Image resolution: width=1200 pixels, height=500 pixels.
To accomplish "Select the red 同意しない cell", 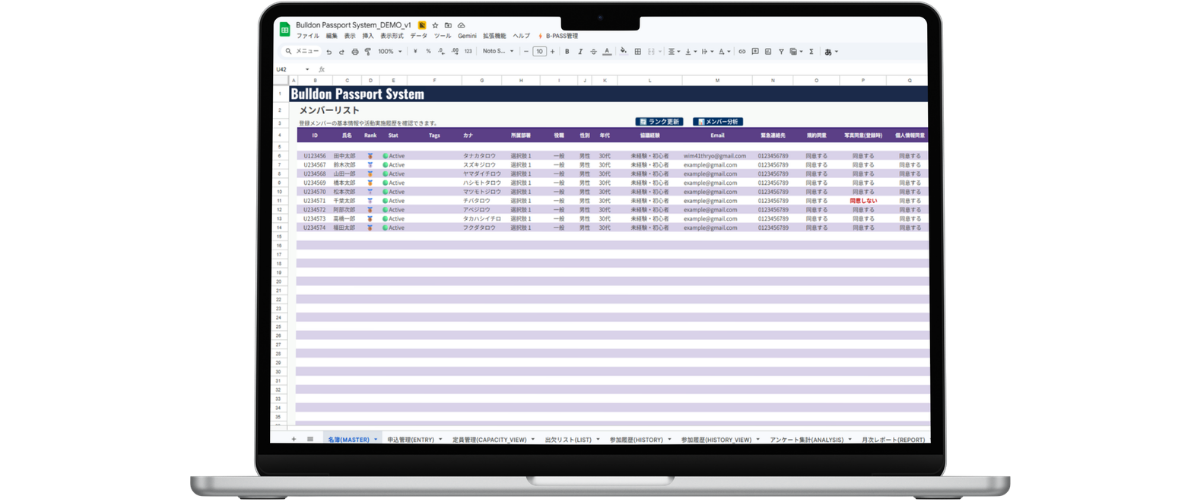I will point(863,201).
